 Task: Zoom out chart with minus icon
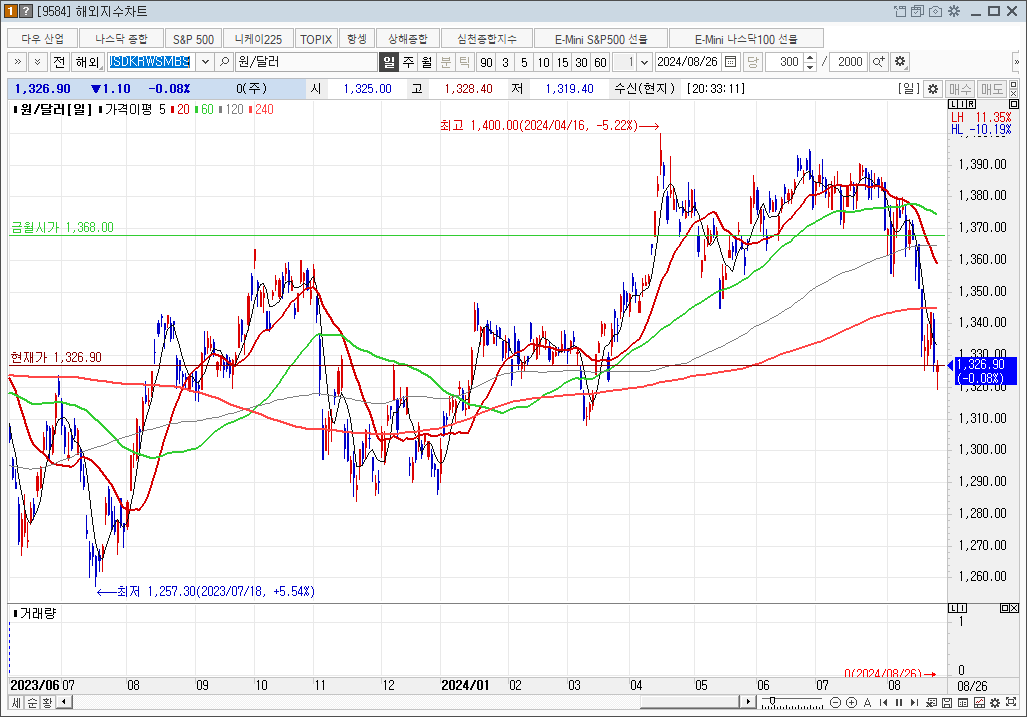[834, 702]
